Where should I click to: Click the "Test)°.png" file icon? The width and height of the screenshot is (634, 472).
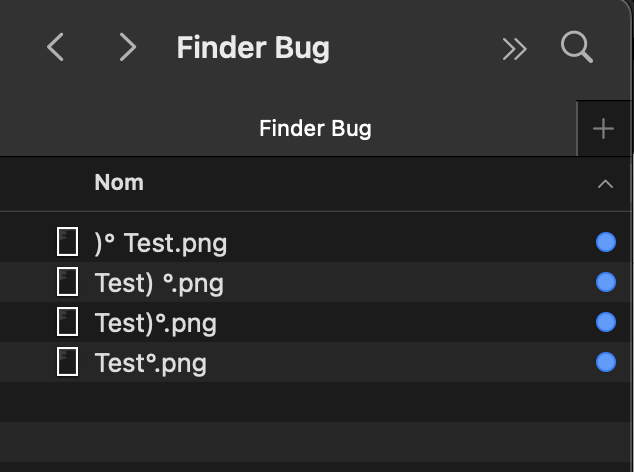pos(67,322)
